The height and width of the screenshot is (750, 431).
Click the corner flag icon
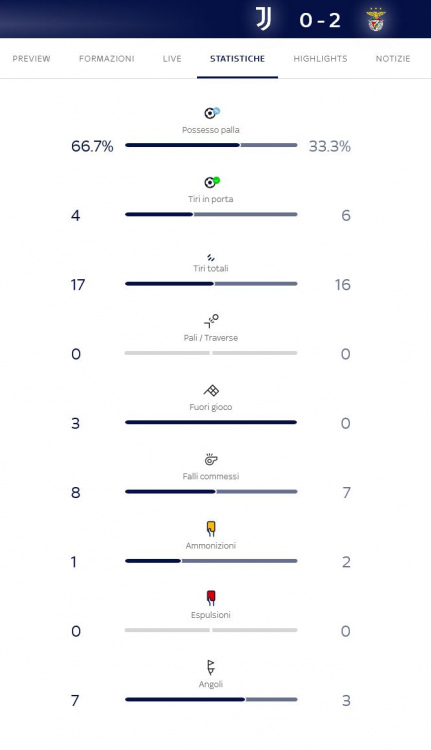[210, 667]
